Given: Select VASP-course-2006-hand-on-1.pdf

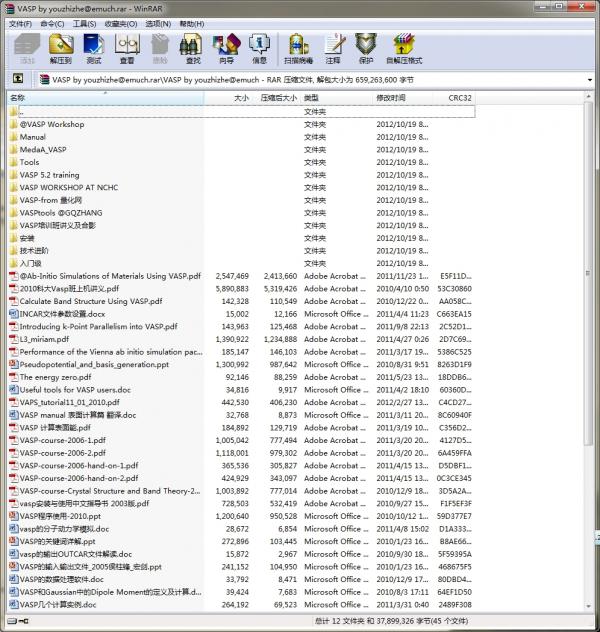Looking at the screenshot, I should pos(241,466).
